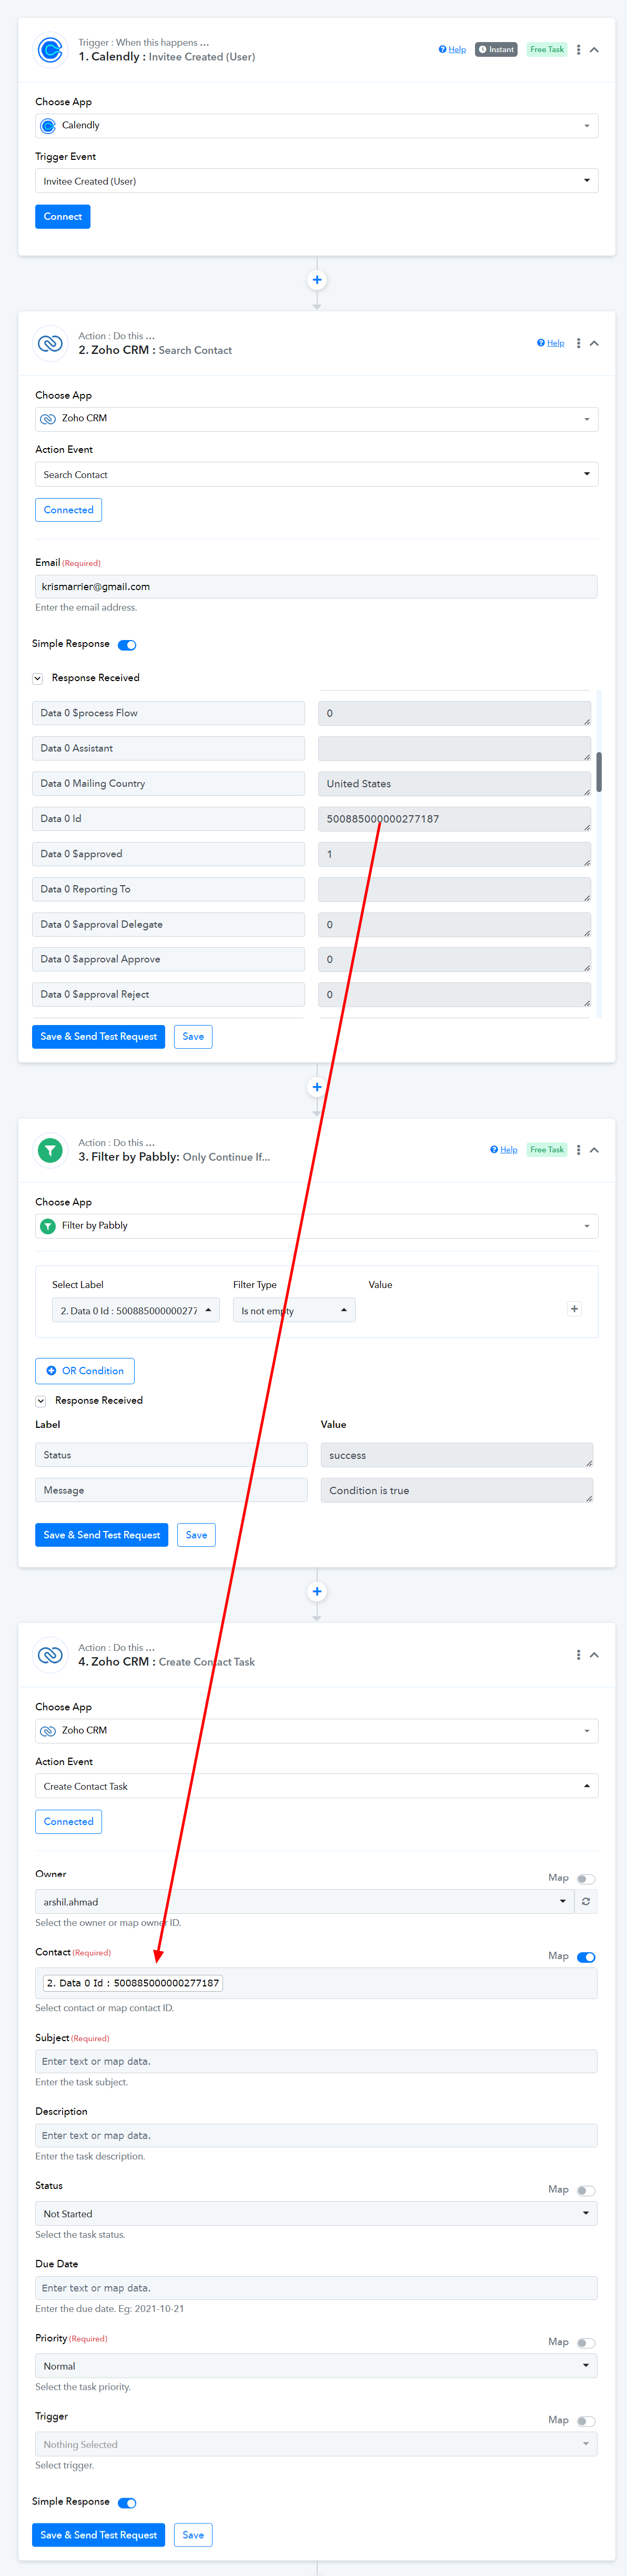The image size is (627, 2576).
Task: Click the Data 0 Mailing Country value United States
Action: pos(455,784)
